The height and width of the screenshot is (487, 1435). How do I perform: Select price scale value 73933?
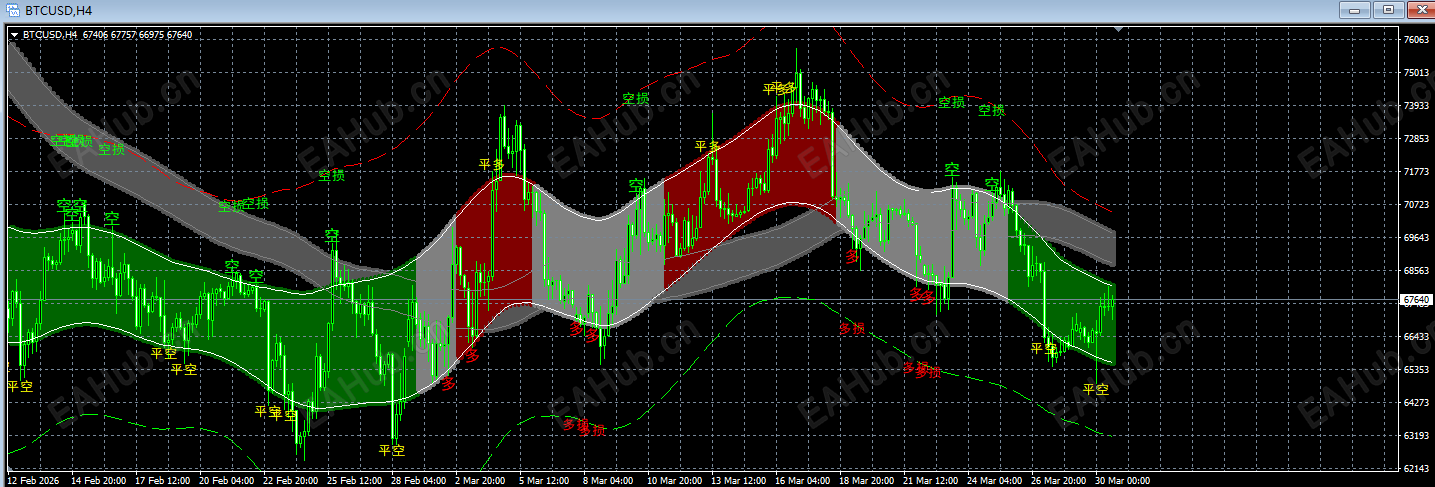tap(1415, 106)
